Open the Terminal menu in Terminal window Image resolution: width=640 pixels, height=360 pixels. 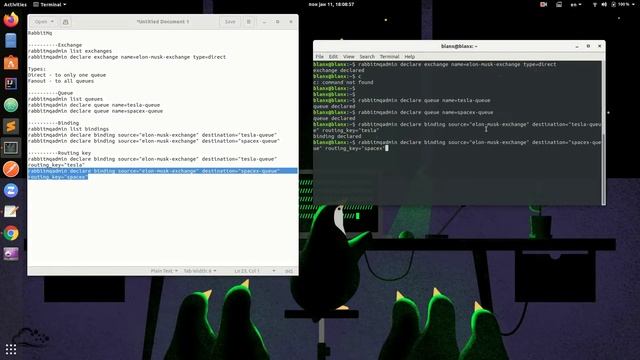click(x=389, y=57)
